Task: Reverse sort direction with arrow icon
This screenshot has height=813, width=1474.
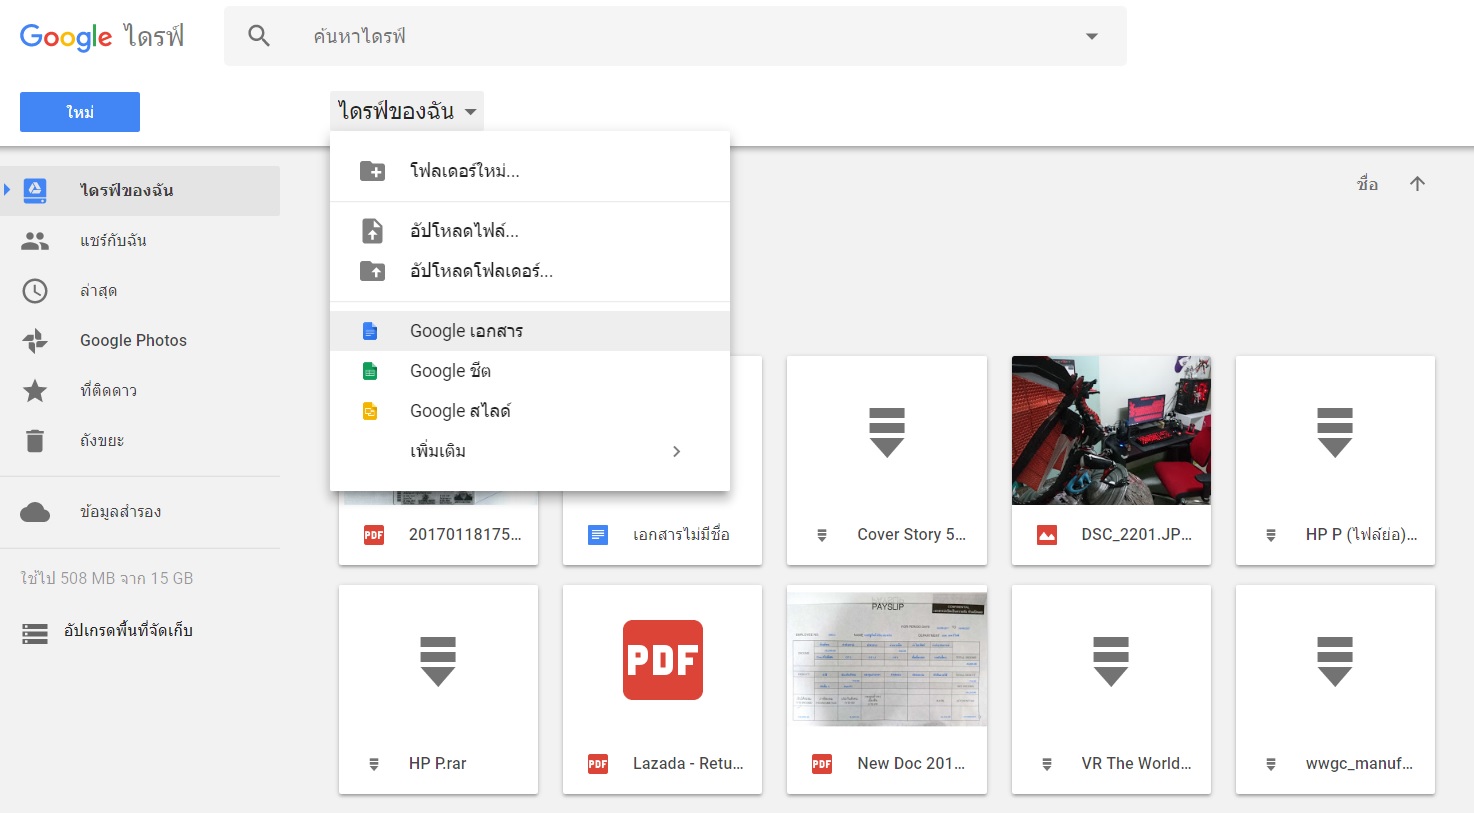Action: click(x=1417, y=184)
